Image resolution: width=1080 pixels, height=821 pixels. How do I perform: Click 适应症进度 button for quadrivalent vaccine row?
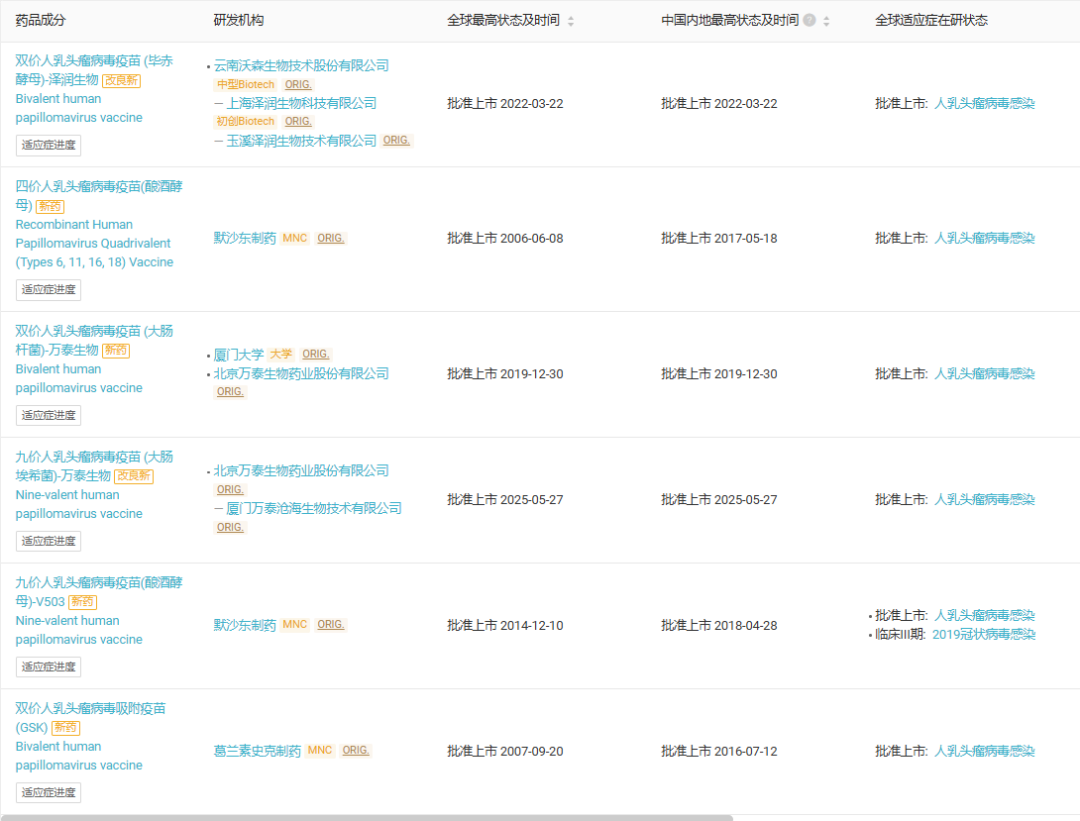[x=48, y=289]
